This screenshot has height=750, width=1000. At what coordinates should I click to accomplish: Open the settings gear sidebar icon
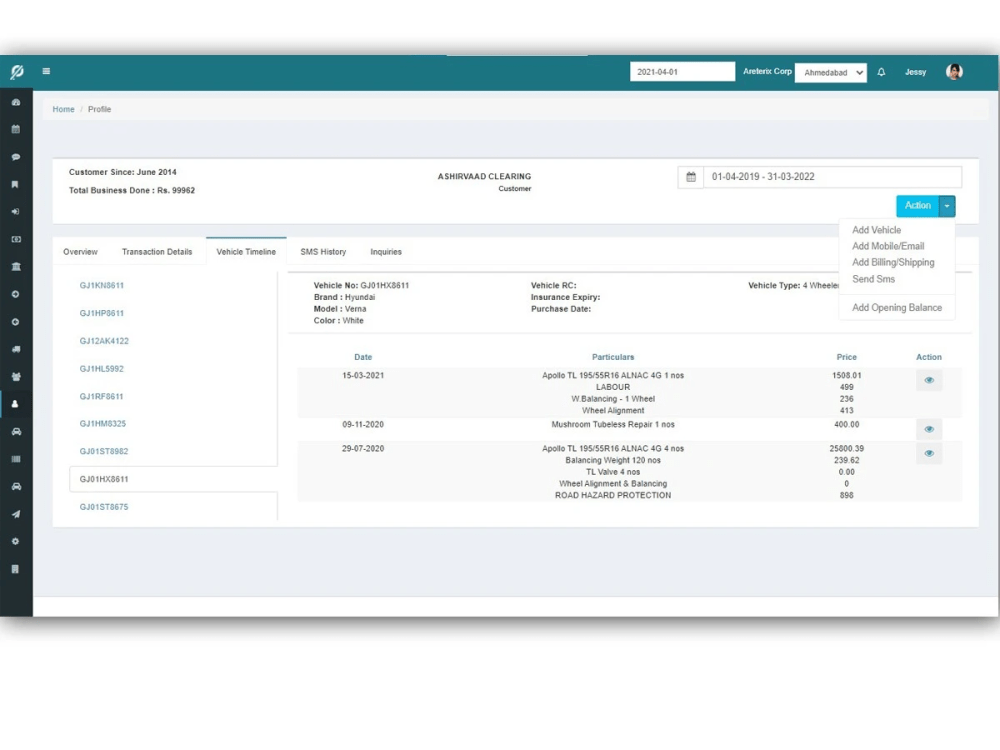[x=16, y=541]
